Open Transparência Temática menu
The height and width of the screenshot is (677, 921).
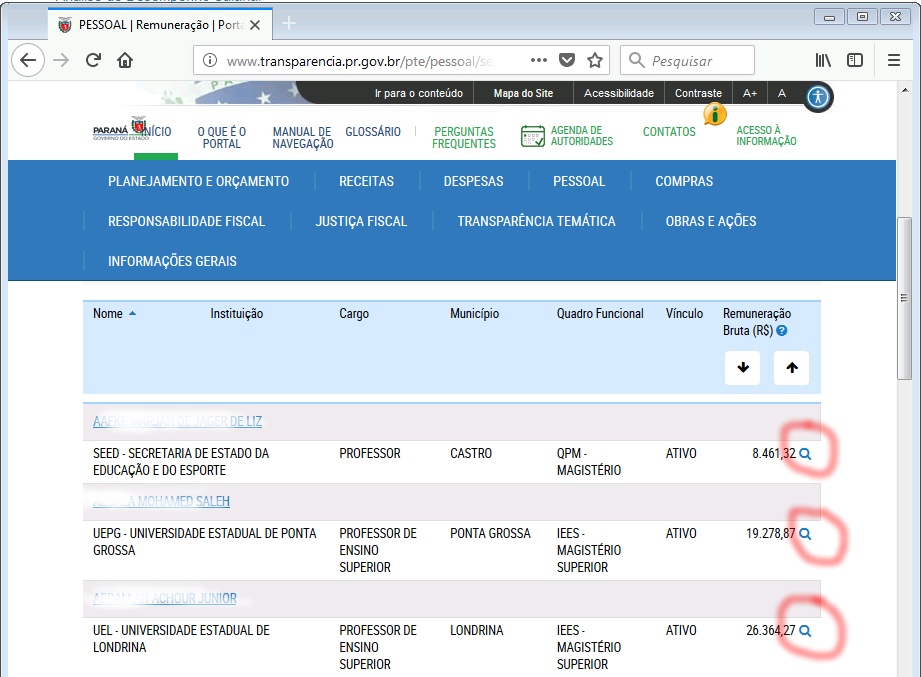pos(536,221)
